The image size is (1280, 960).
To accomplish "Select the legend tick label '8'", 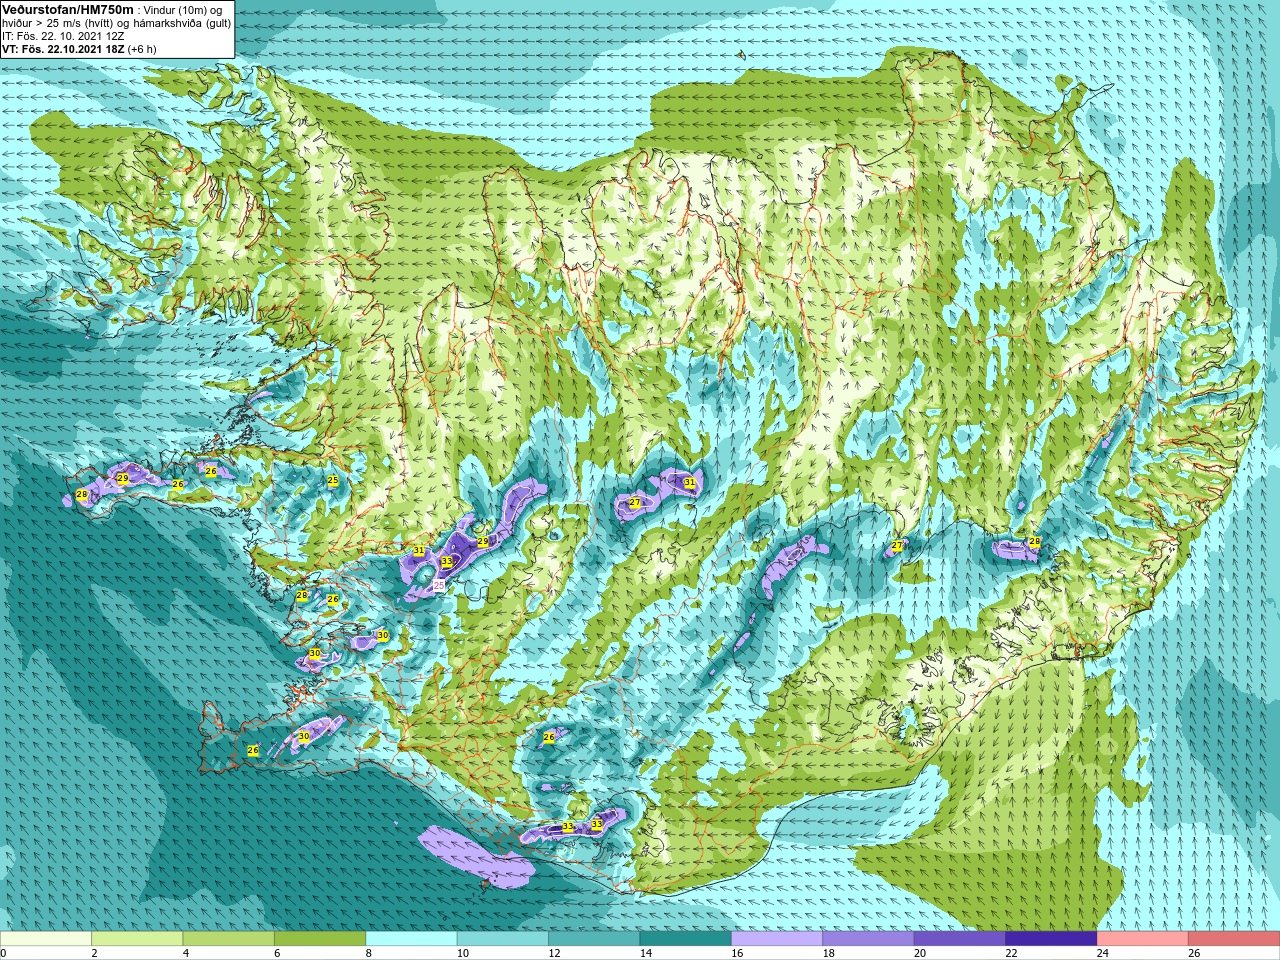I will [369, 953].
